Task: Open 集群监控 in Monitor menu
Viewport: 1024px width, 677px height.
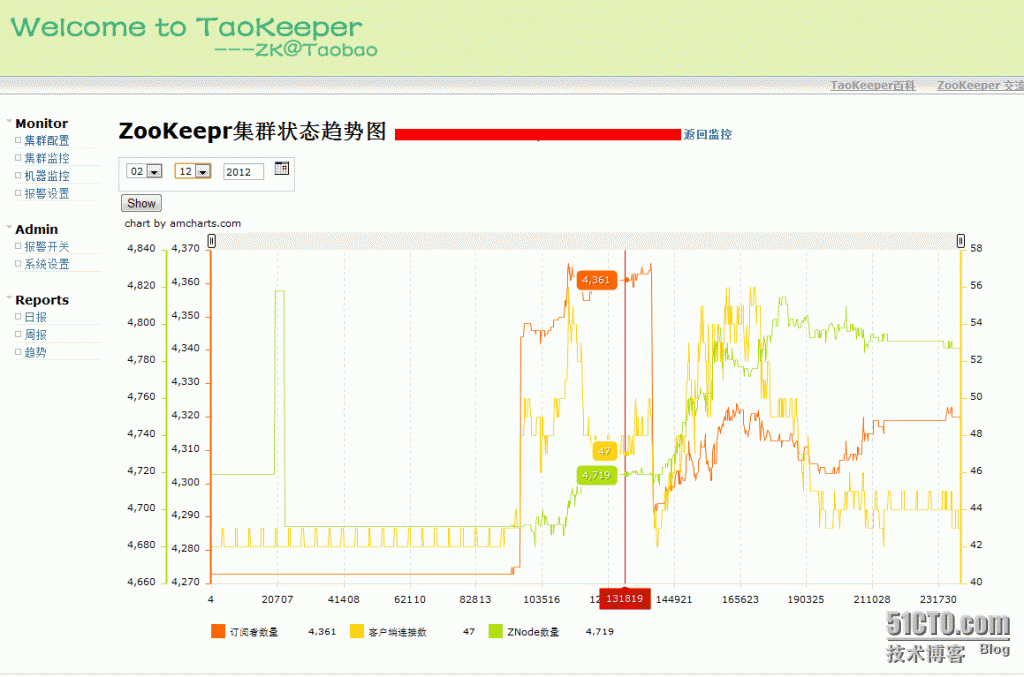Action: [46, 158]
